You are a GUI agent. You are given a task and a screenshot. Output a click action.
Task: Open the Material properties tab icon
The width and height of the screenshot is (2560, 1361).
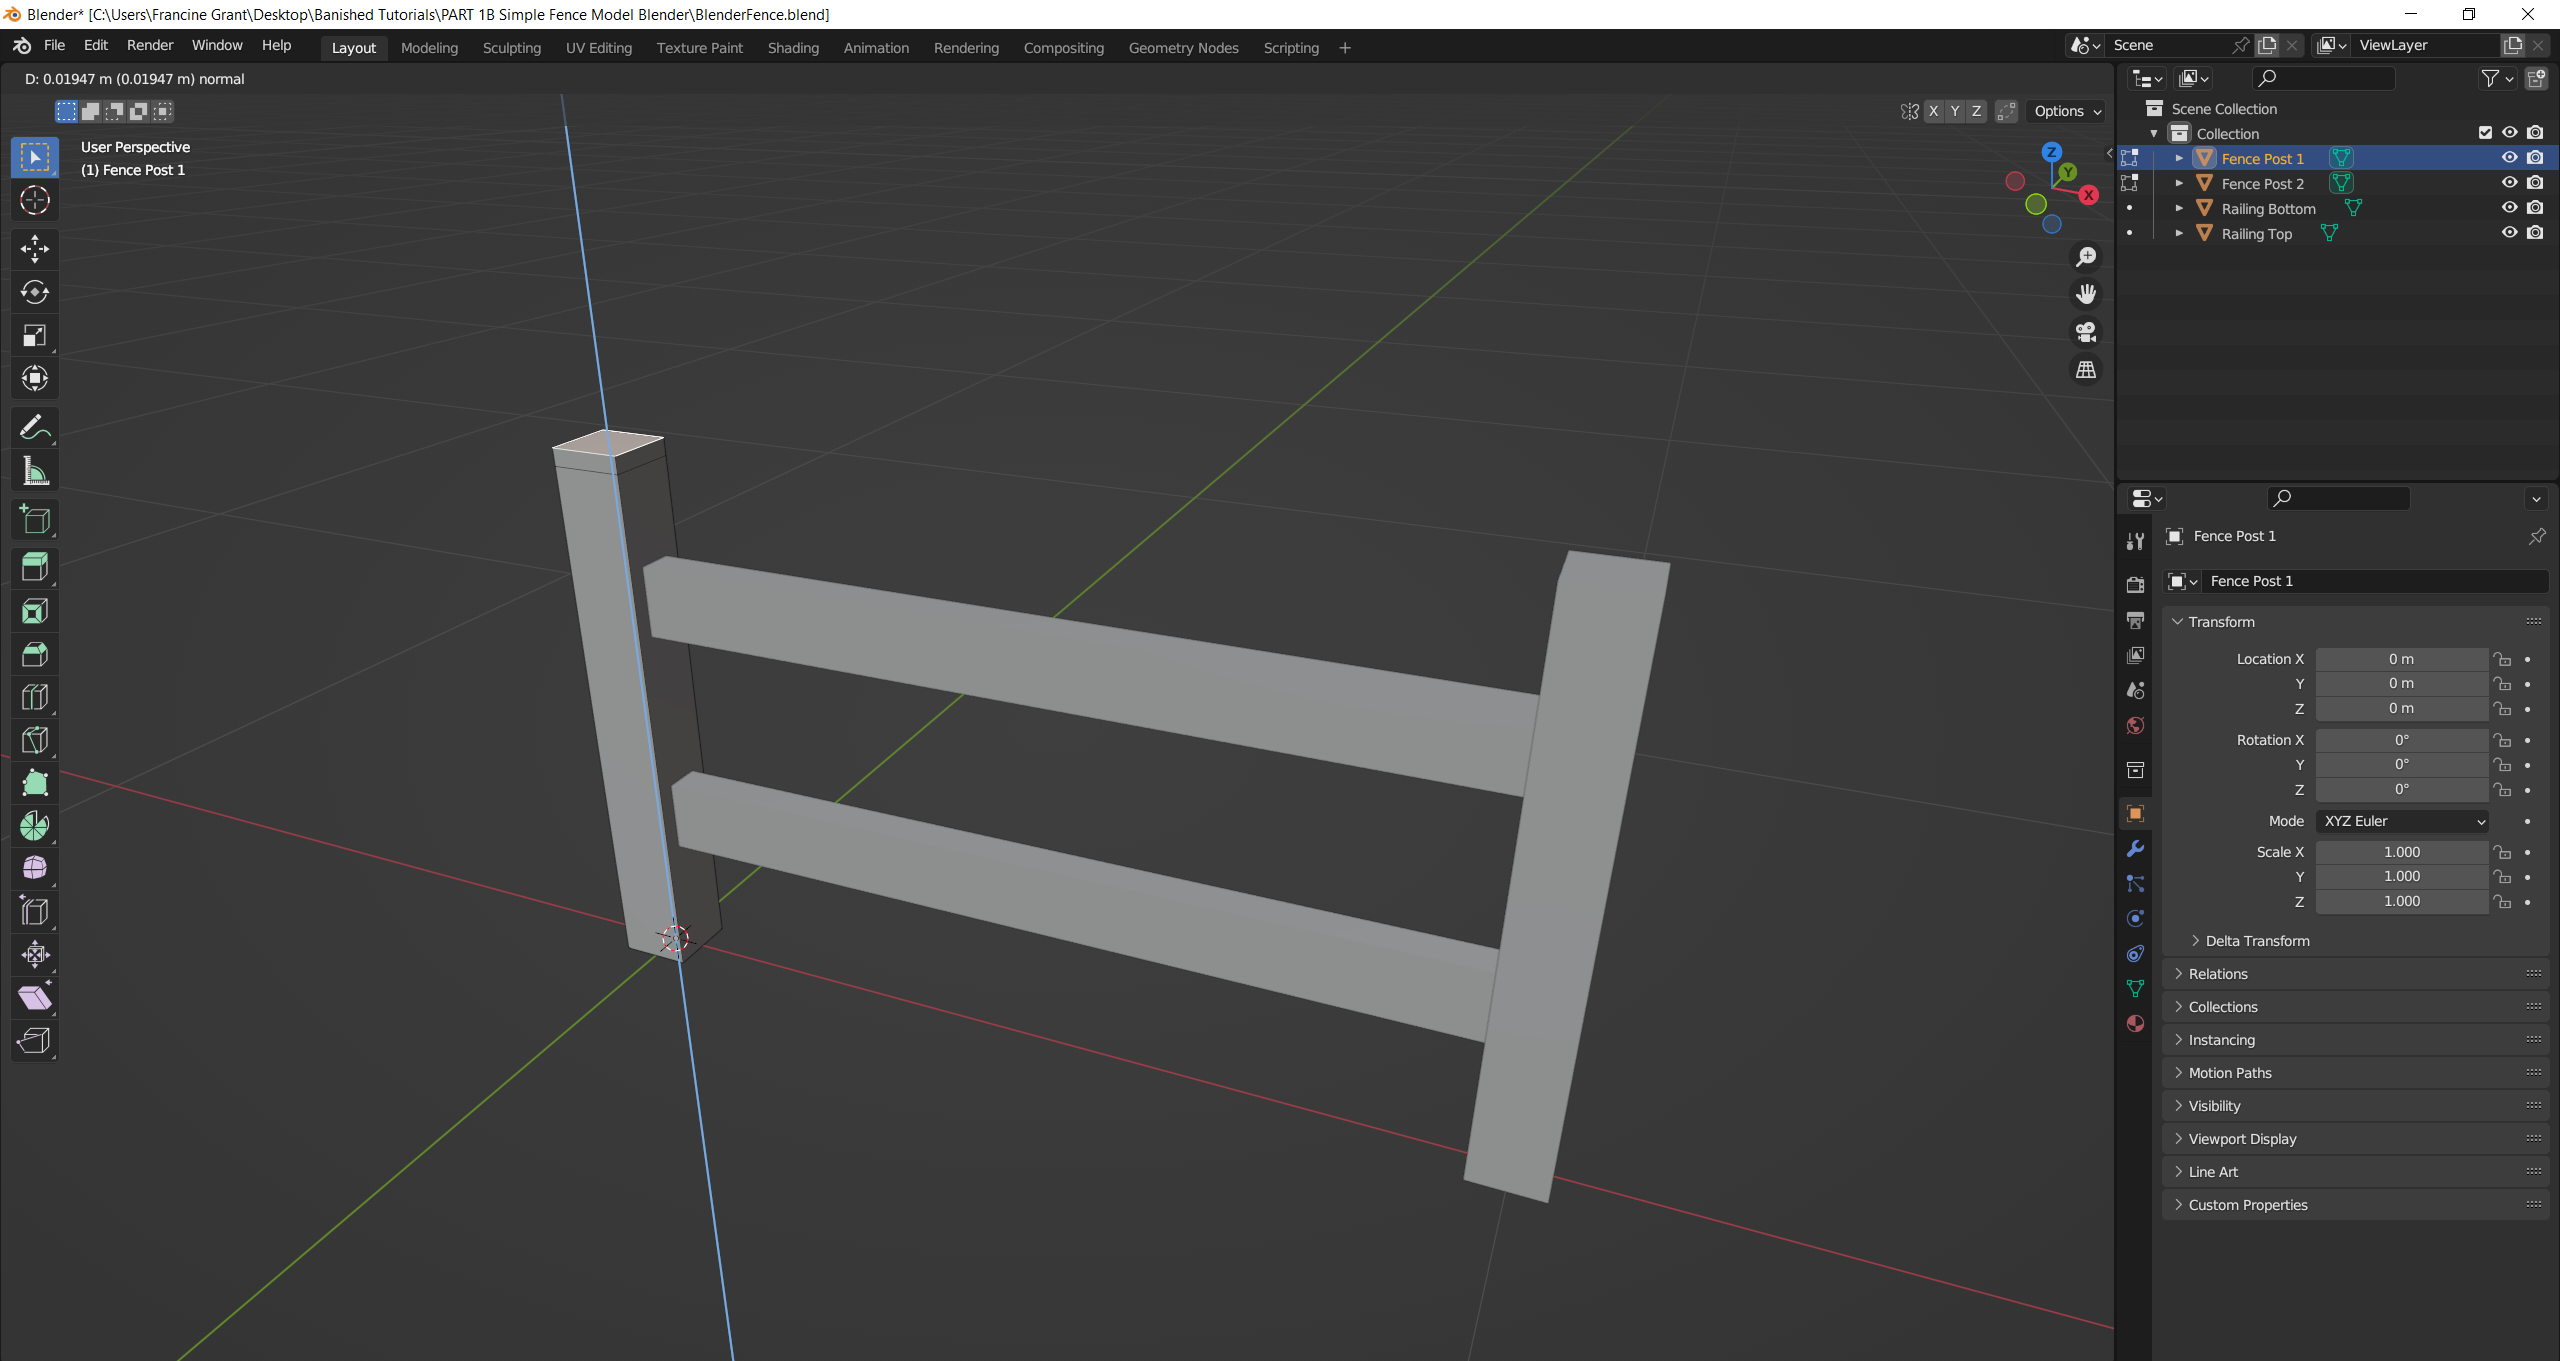click(x=2135, y=1023)
